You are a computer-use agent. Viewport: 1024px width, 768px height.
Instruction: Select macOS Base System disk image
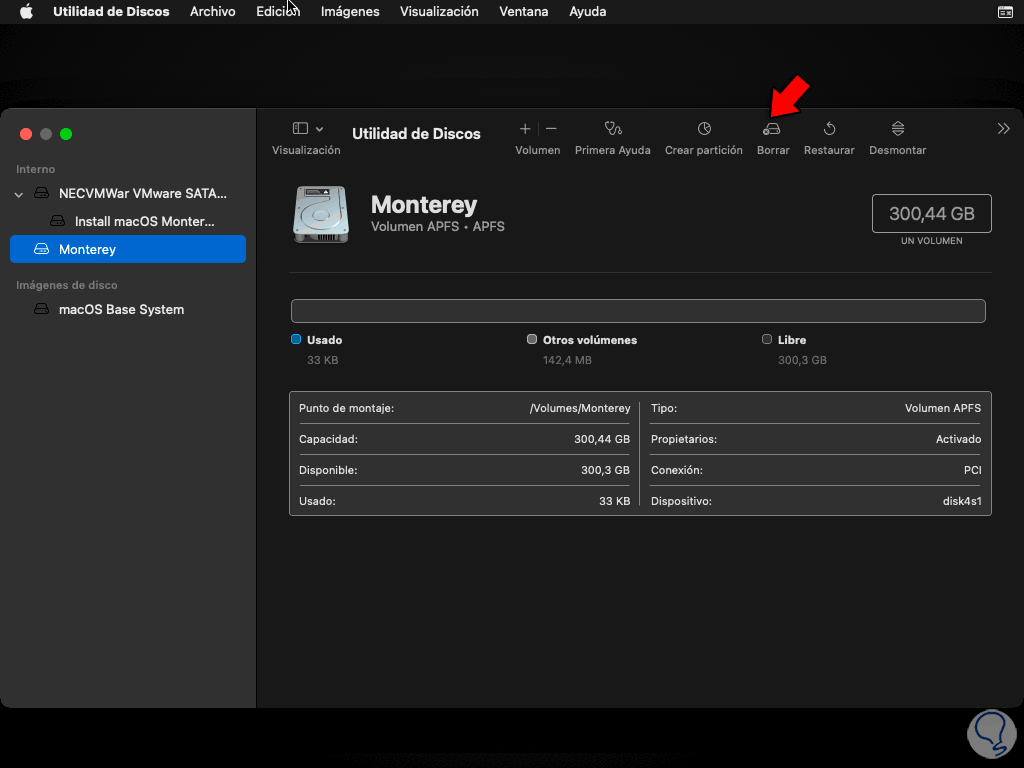pyautogui.click(x=121, y=309)
